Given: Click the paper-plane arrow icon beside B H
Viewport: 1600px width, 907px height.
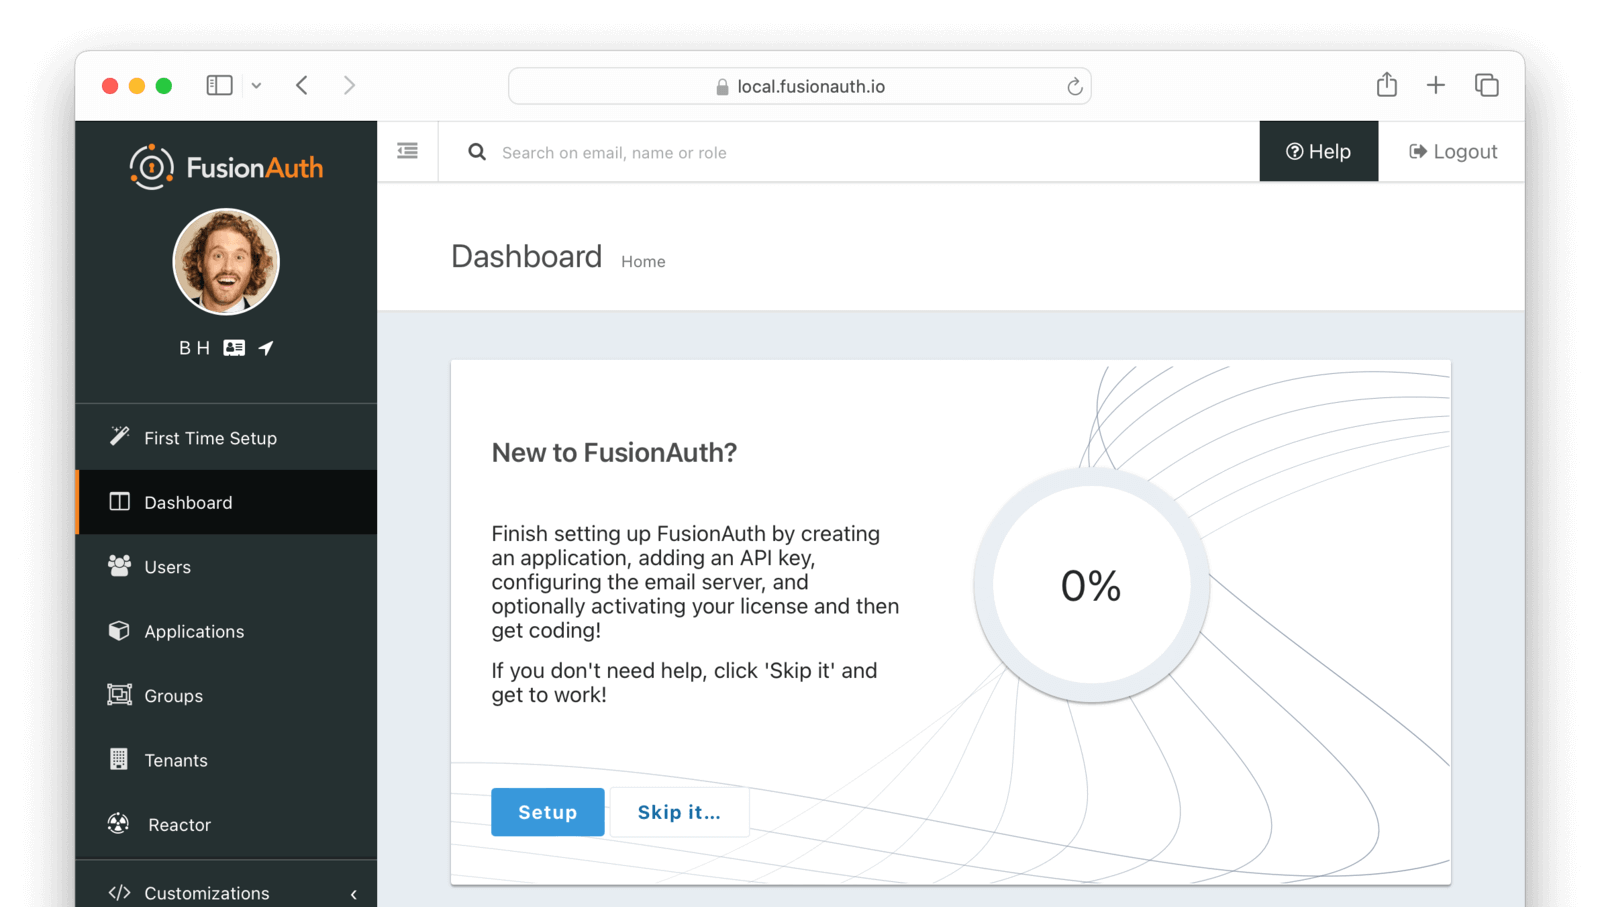Looking at the screenshot, I should coord(266,348).
